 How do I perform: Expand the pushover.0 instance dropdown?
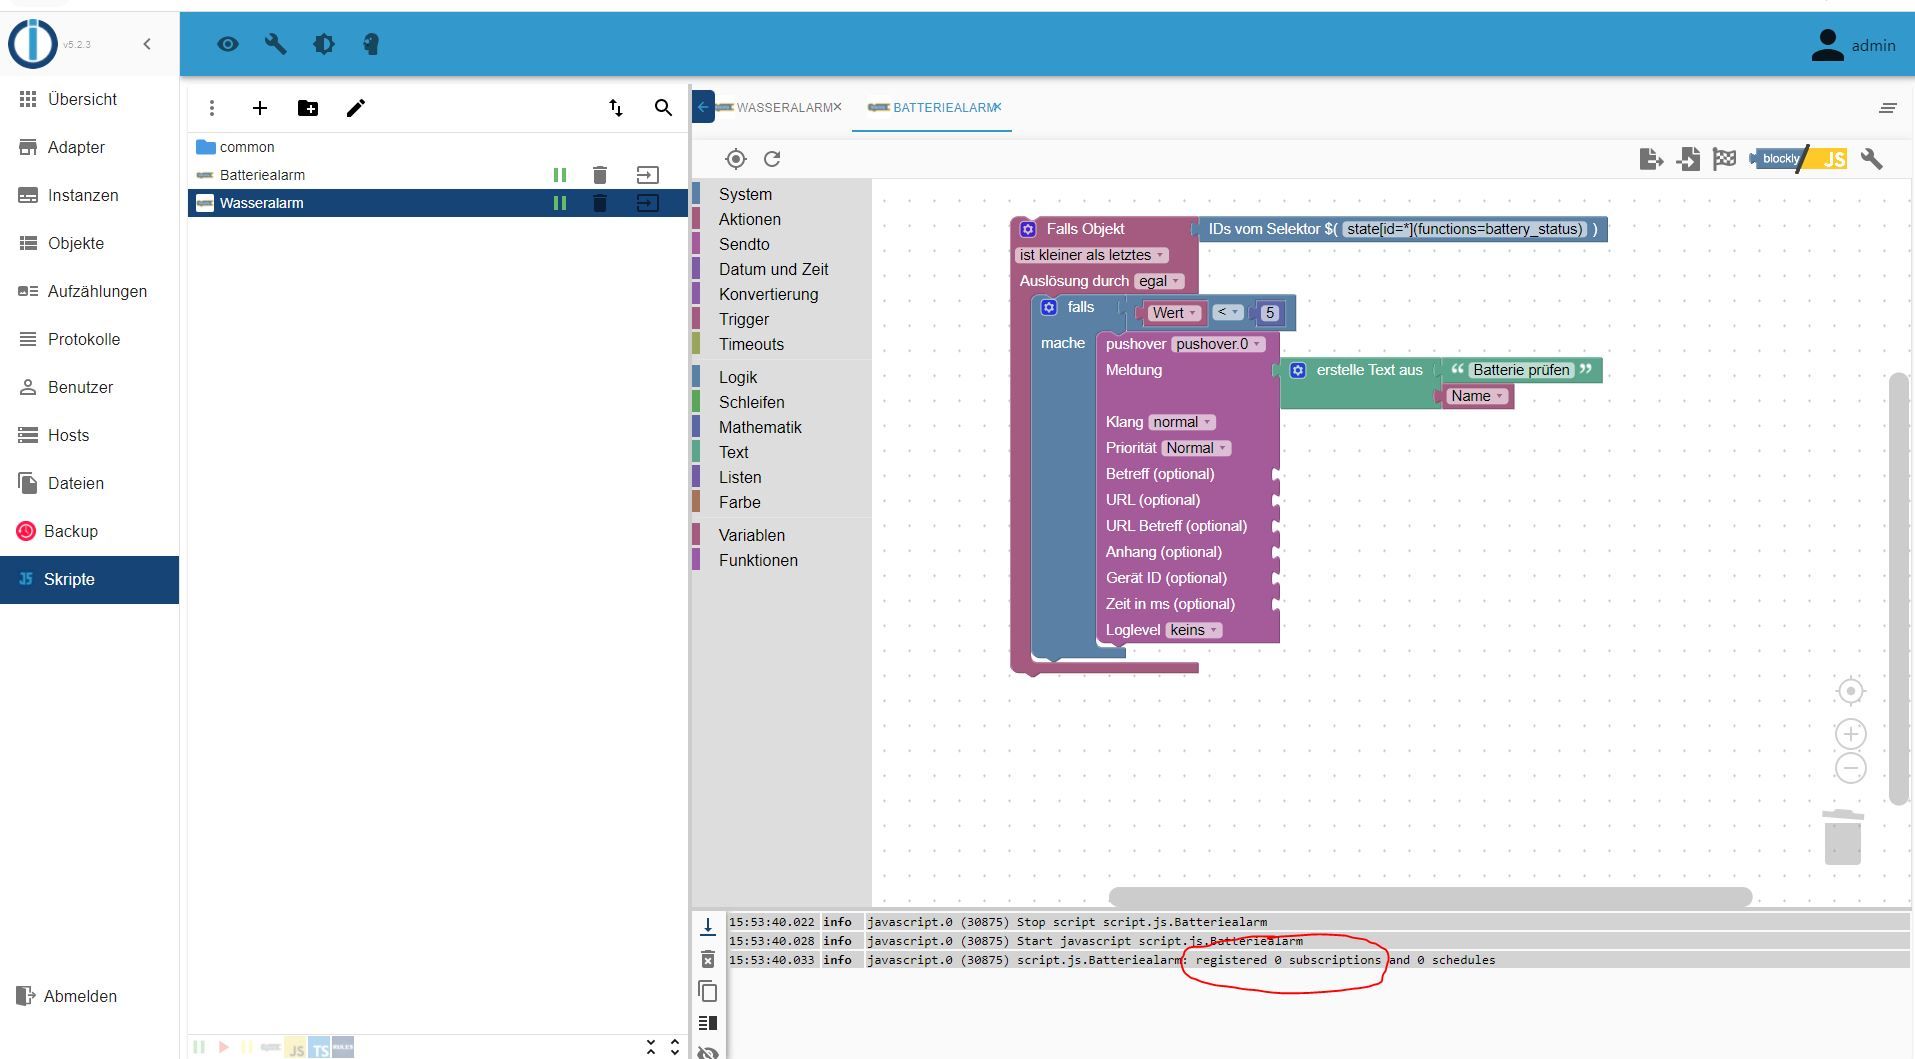tap(1217, 344)
